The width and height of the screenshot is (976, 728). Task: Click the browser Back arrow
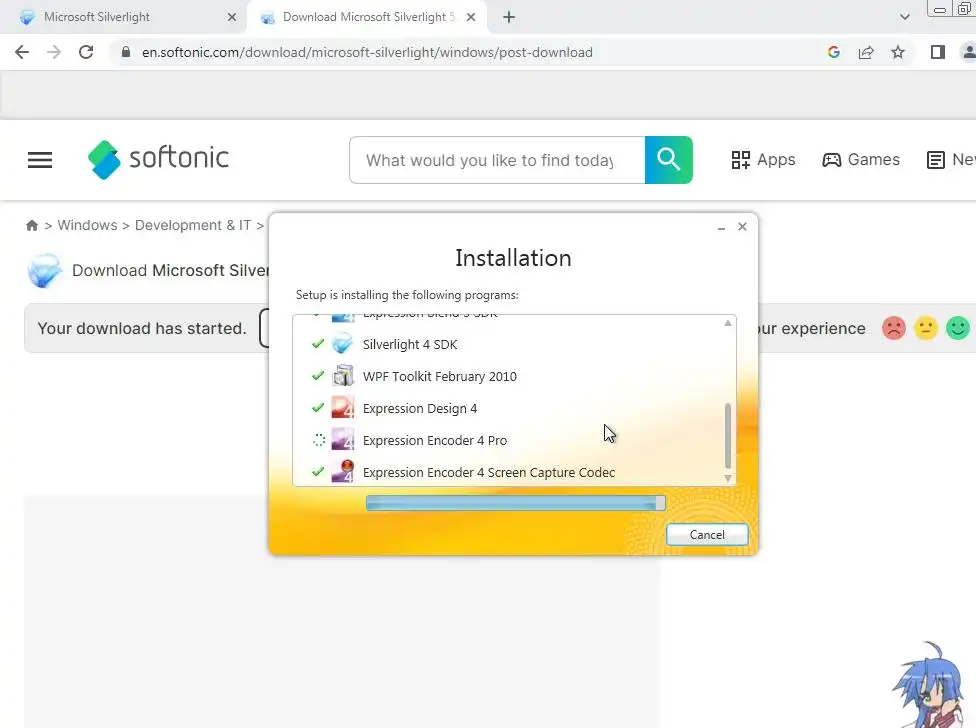22,52
